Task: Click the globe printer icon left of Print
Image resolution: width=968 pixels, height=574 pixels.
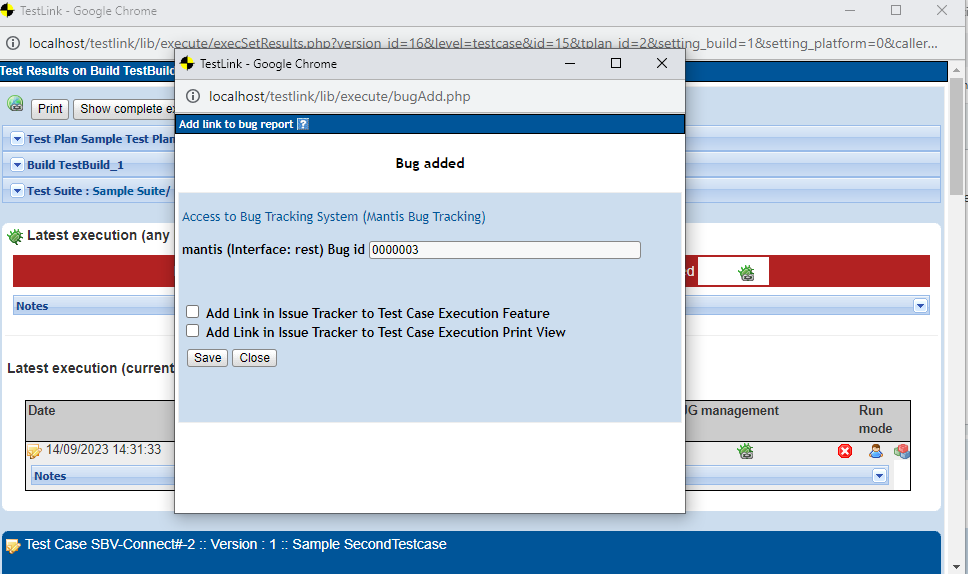Action: tap(16, 104)
